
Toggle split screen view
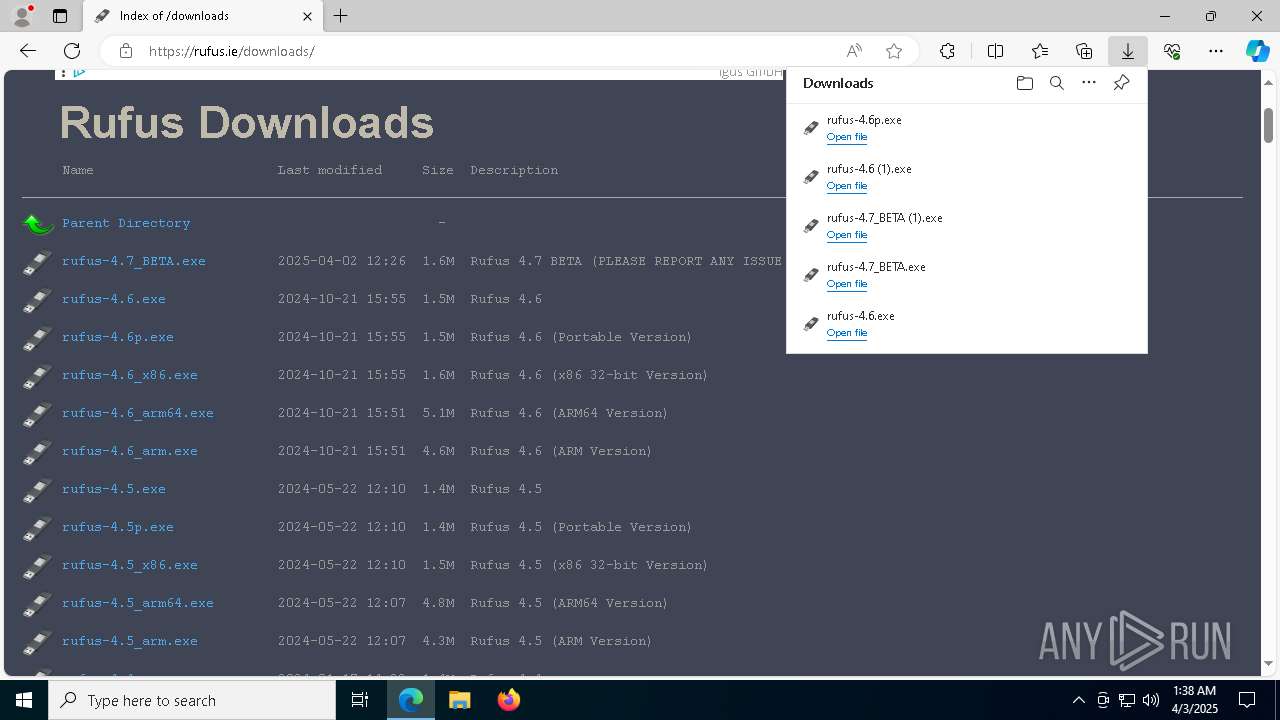coord(996,51)
